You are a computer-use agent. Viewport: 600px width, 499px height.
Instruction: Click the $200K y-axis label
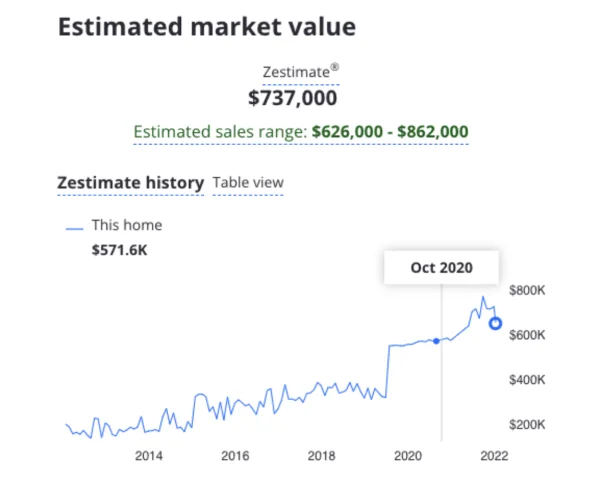coord(526,425)
